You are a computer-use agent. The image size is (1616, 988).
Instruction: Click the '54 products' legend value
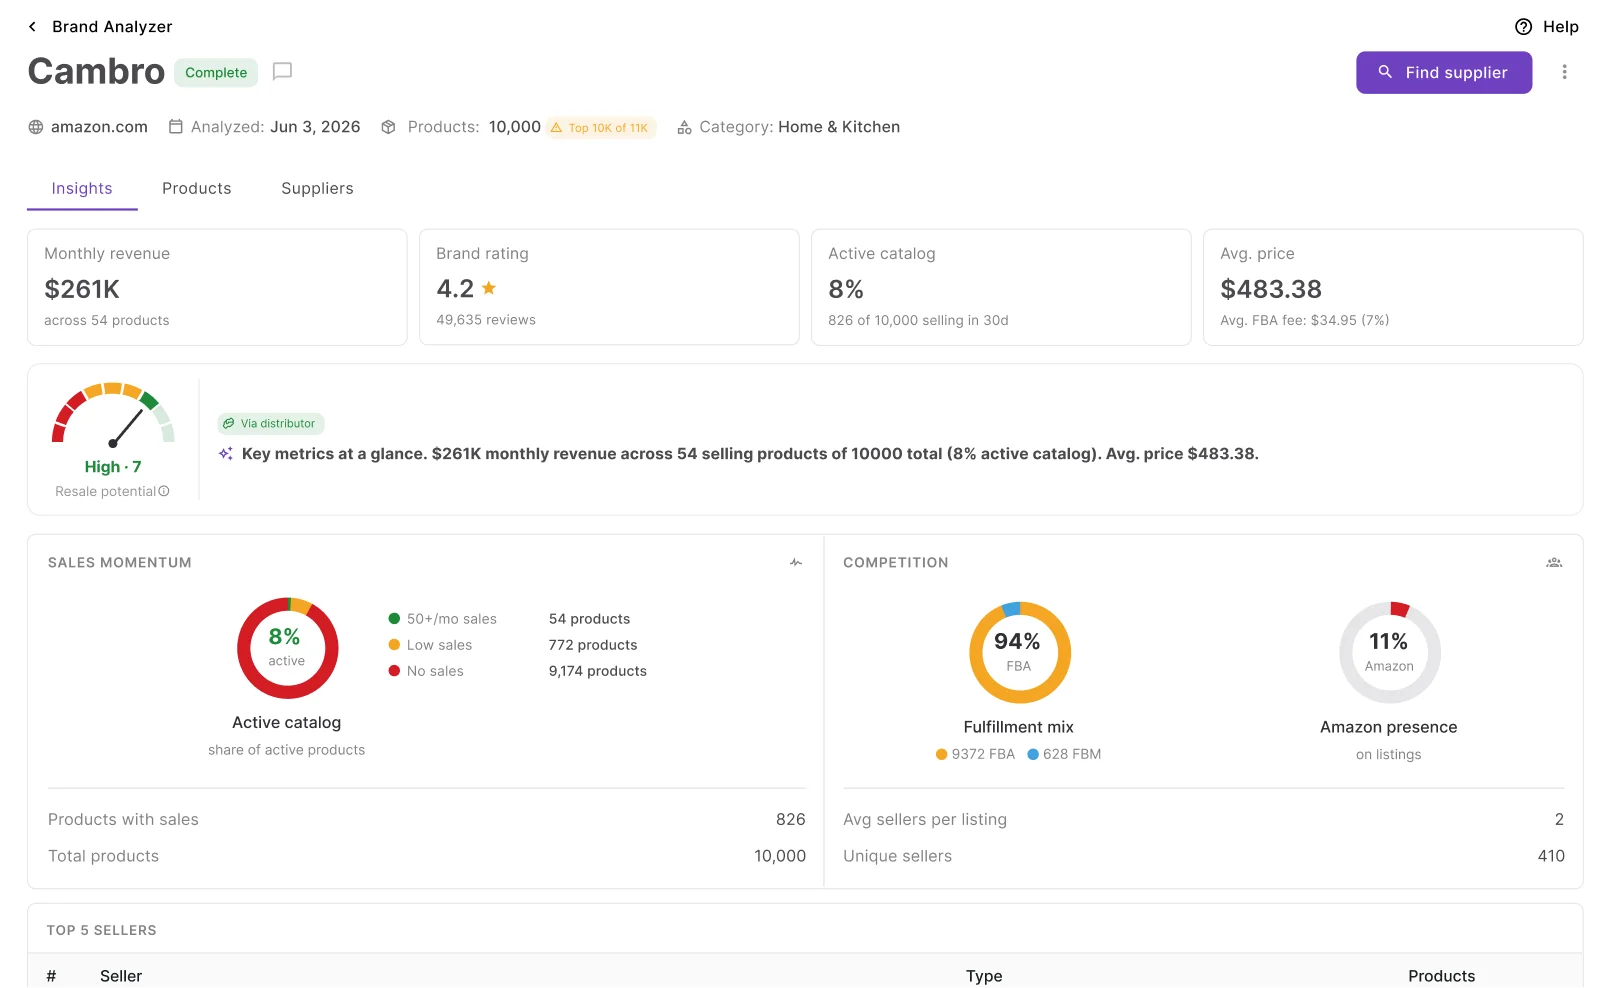[589, 619]
